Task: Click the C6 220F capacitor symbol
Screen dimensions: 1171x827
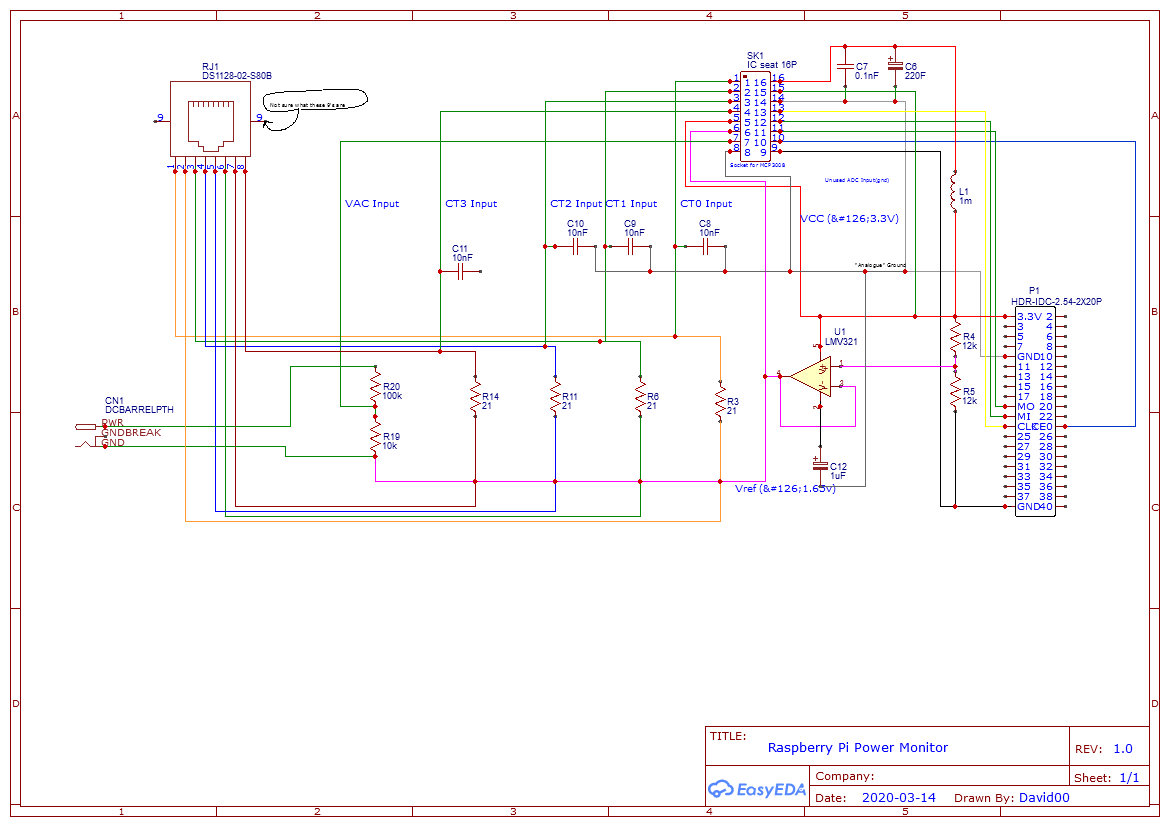Action: [895, 68]
